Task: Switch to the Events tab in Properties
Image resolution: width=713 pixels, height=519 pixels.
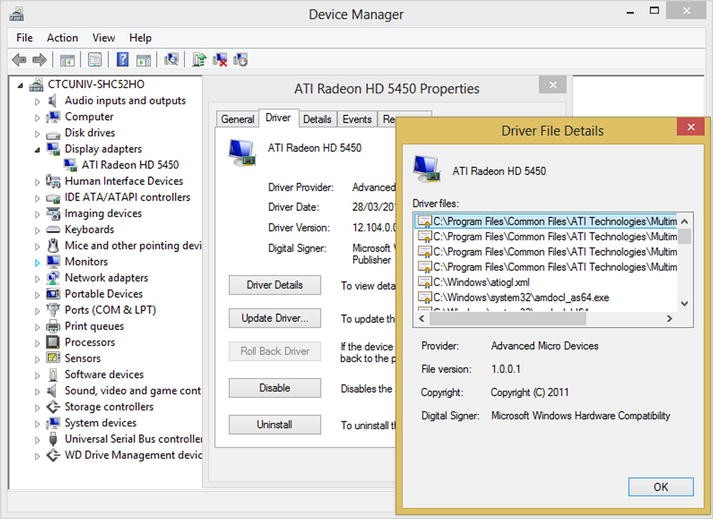Action: [357, 119]
